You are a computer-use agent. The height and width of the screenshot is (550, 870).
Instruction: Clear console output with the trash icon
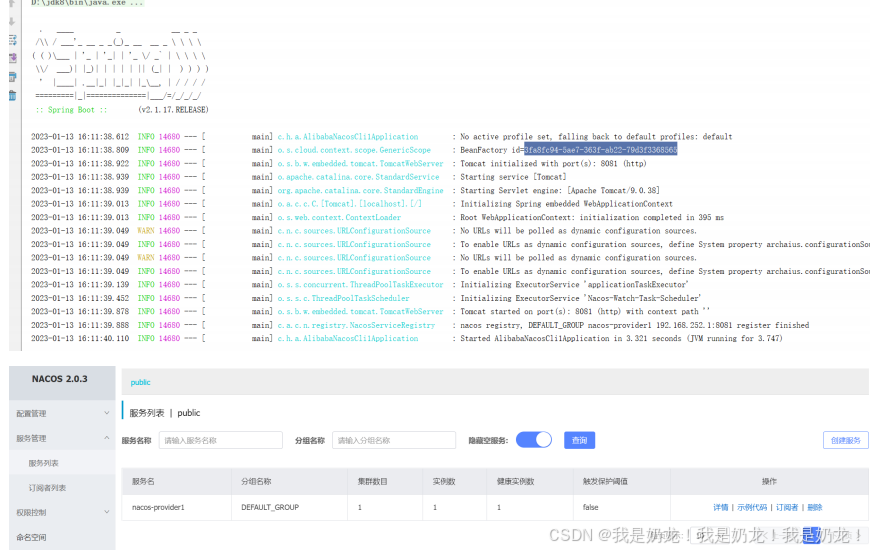[13, 95]
